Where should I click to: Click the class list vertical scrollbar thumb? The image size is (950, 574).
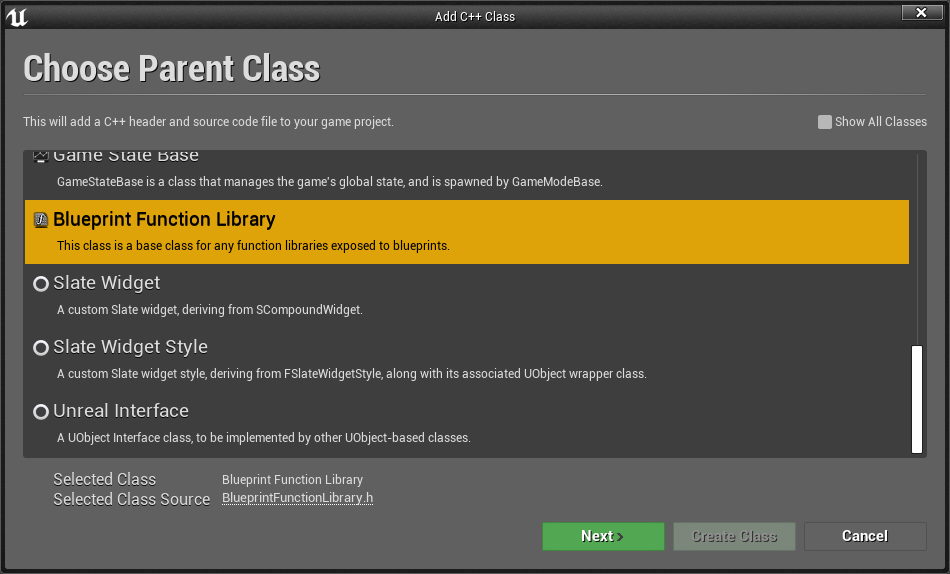(917, 399)
